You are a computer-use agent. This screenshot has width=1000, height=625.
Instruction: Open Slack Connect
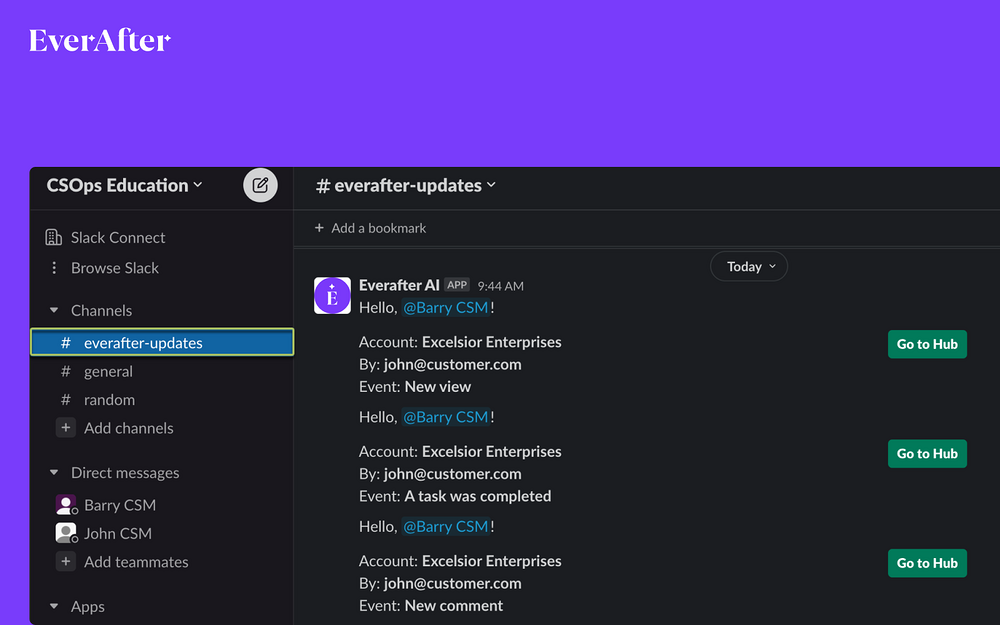click(x=118, y=237)
